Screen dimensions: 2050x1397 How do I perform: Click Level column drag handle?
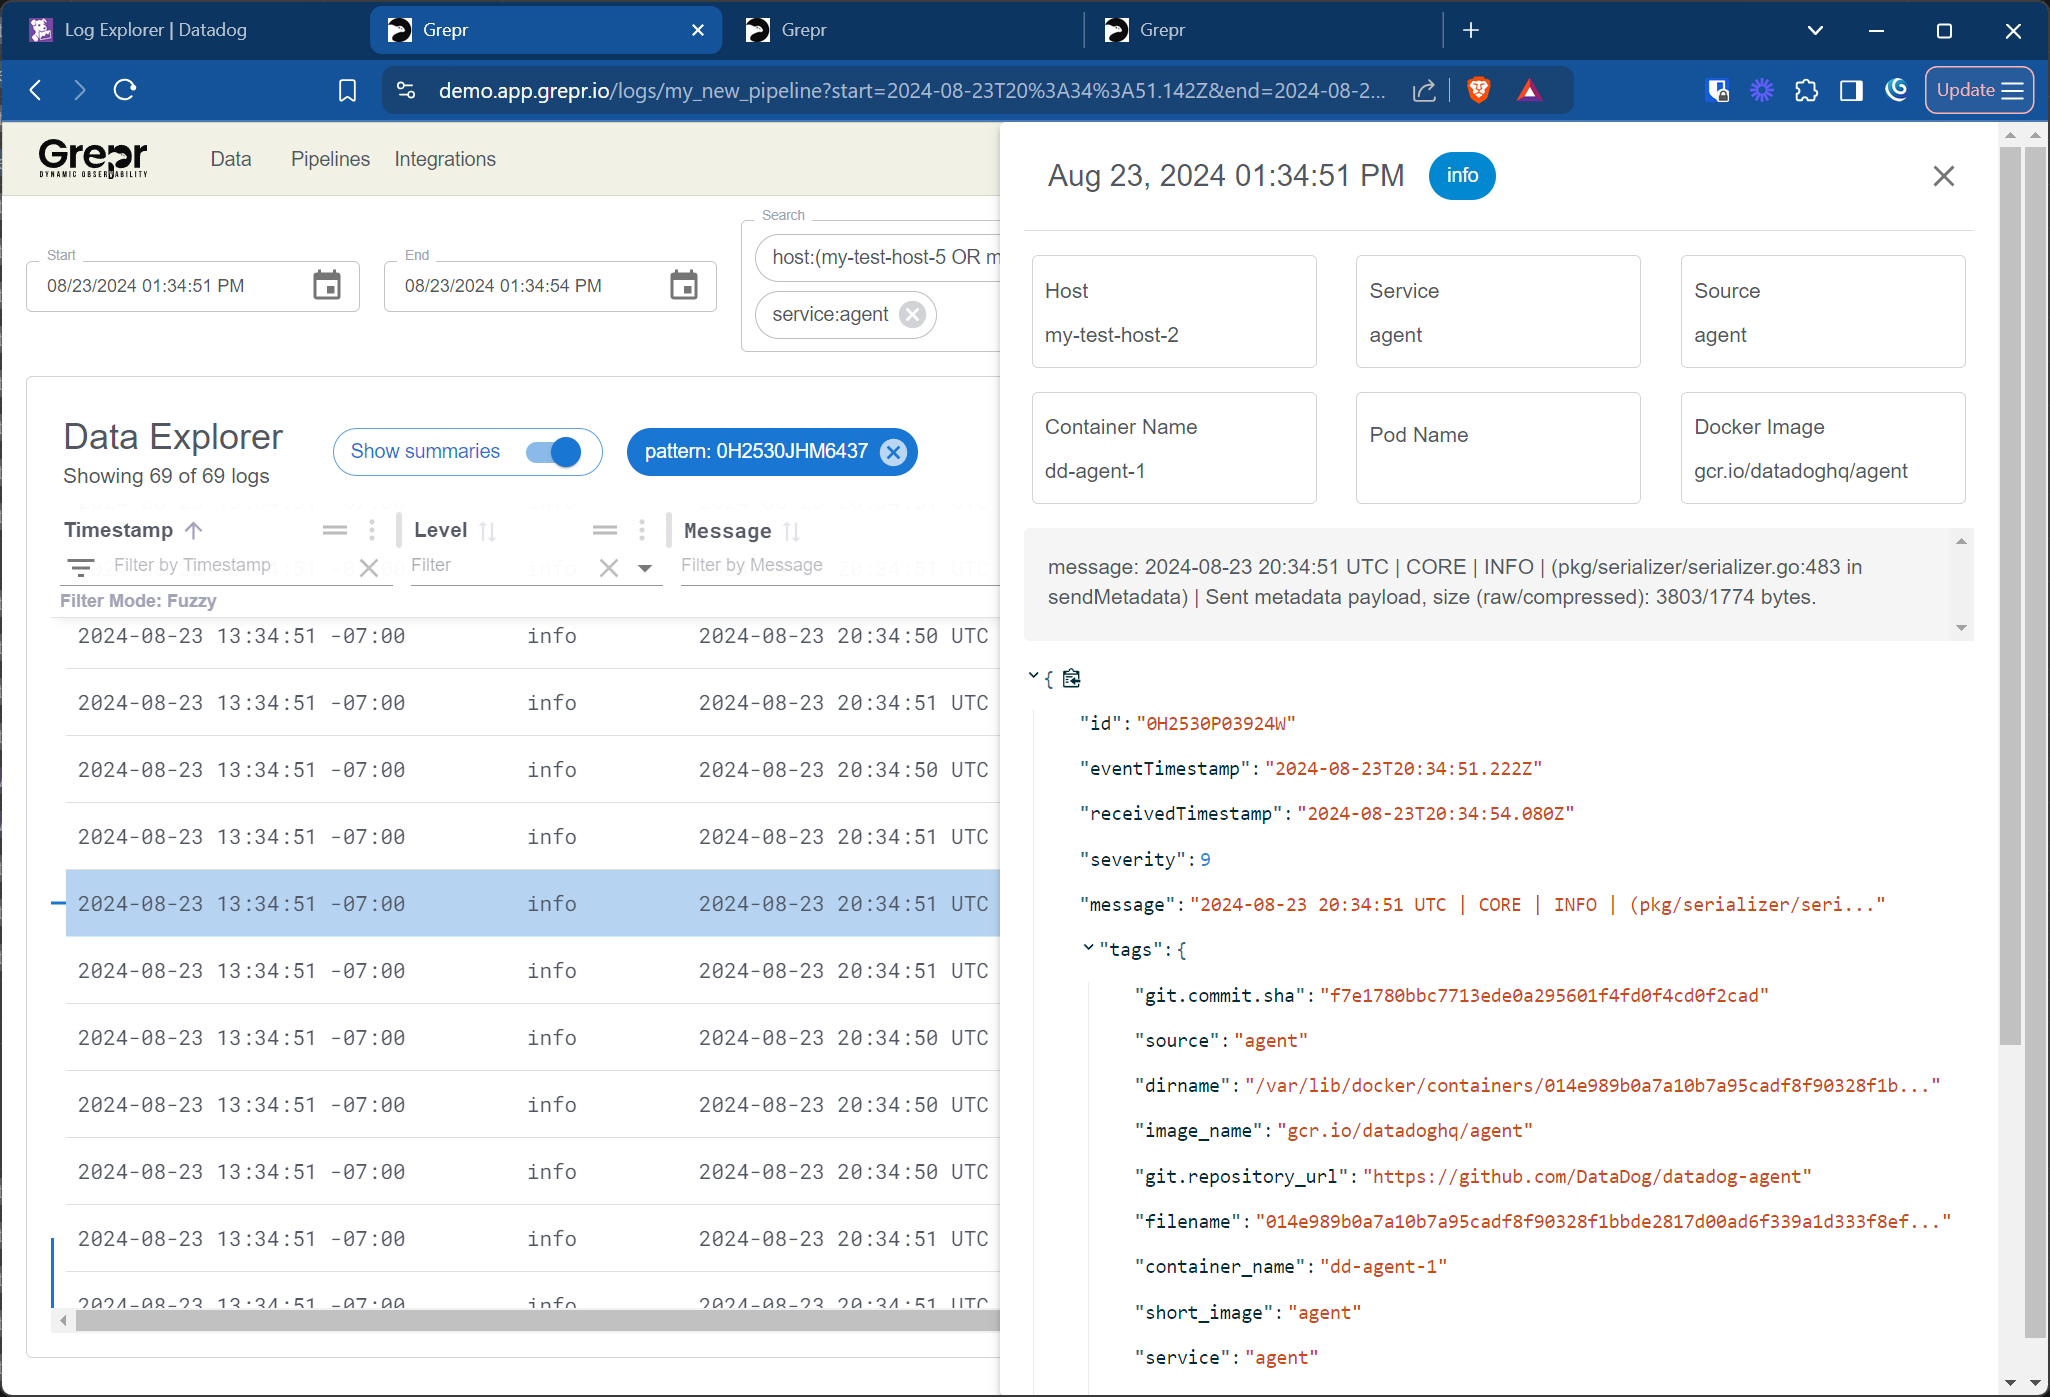click(x=605, y=530)
